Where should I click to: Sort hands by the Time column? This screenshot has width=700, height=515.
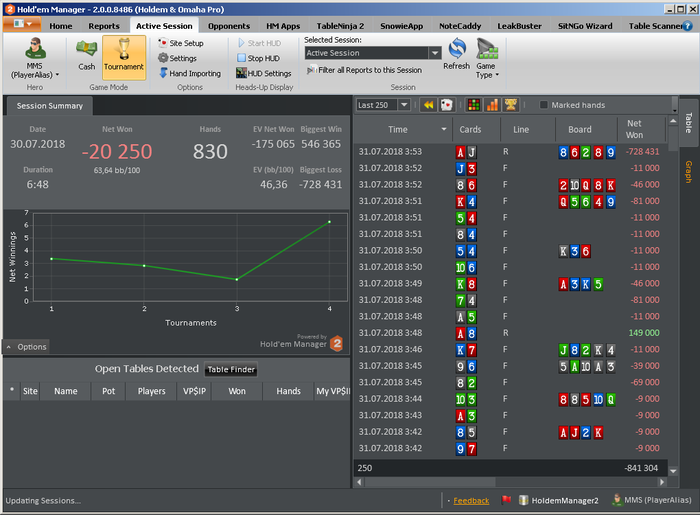point(403,129)
